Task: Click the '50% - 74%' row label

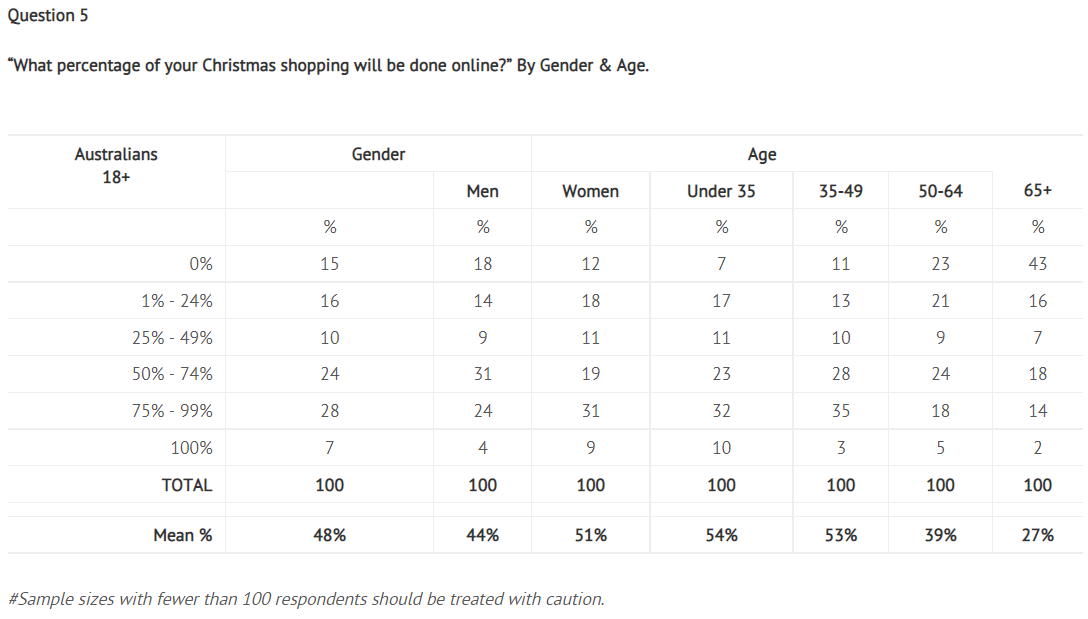Action: (x=172, y=374)
